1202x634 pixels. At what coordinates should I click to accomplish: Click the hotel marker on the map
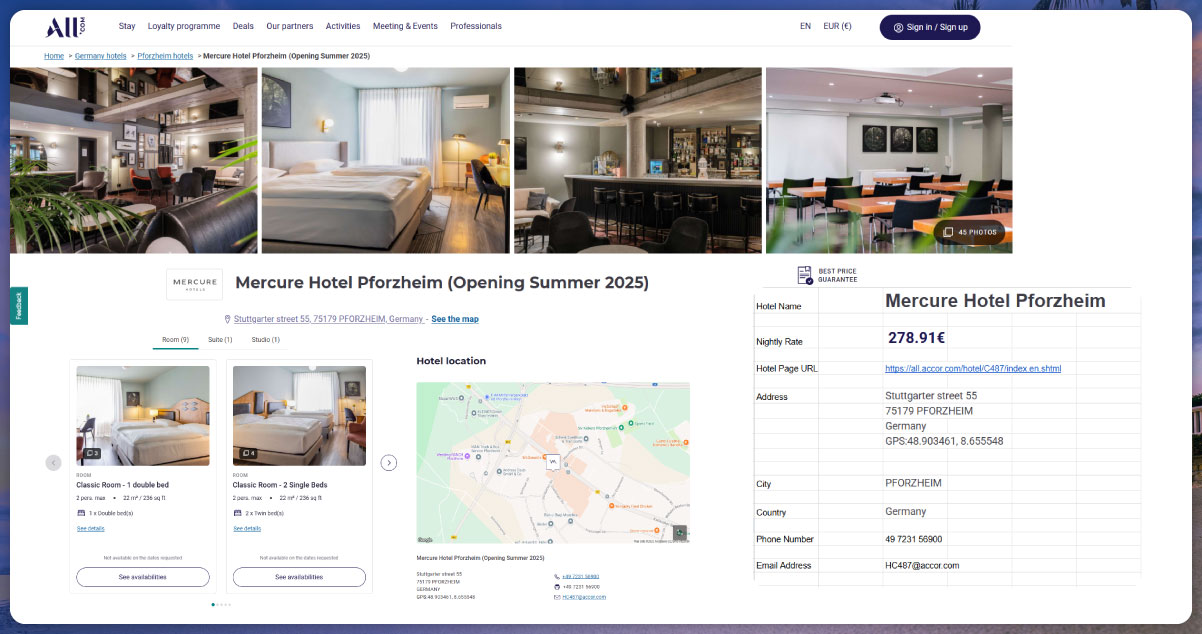click(x=553, y=463)
